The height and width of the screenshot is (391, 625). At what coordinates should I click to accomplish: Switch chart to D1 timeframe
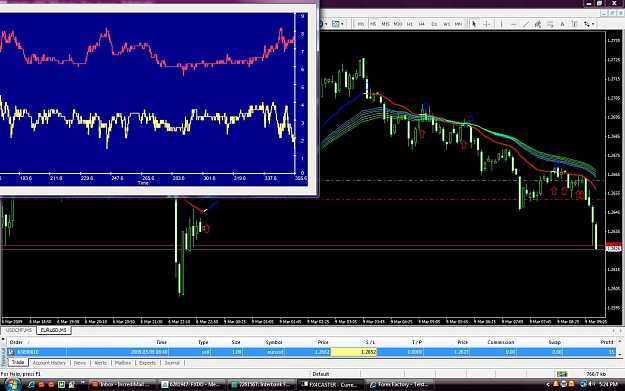pos(434,24)
